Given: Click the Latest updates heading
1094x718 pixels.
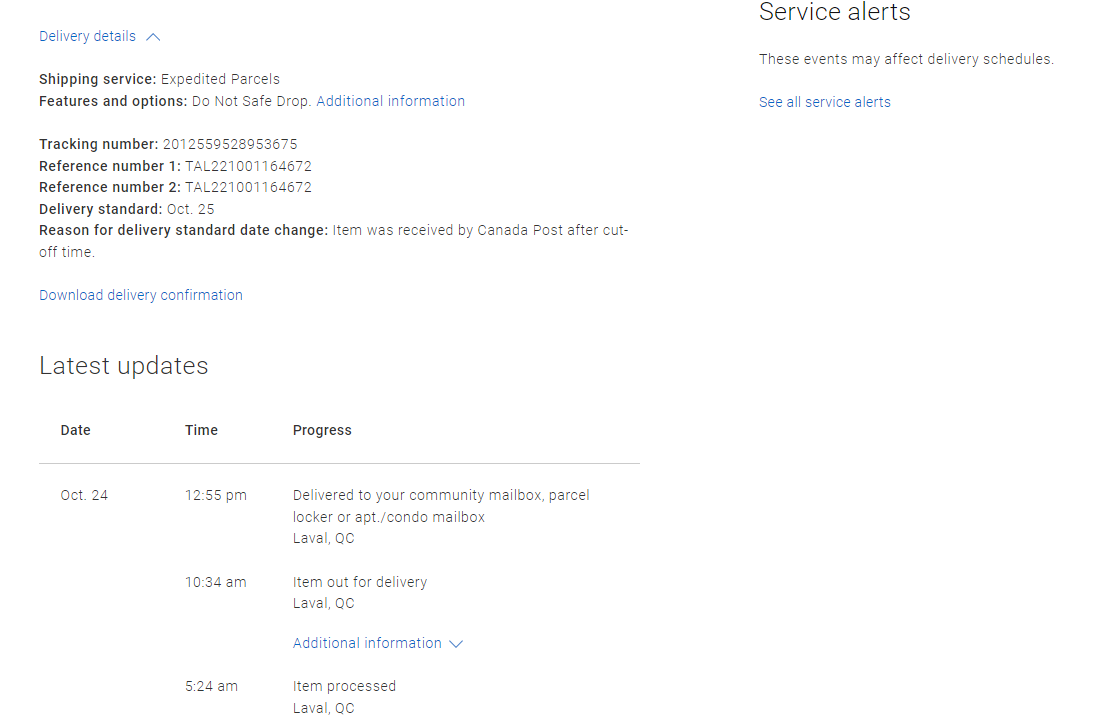Looking at the screenshot, I should click(124, 366).
